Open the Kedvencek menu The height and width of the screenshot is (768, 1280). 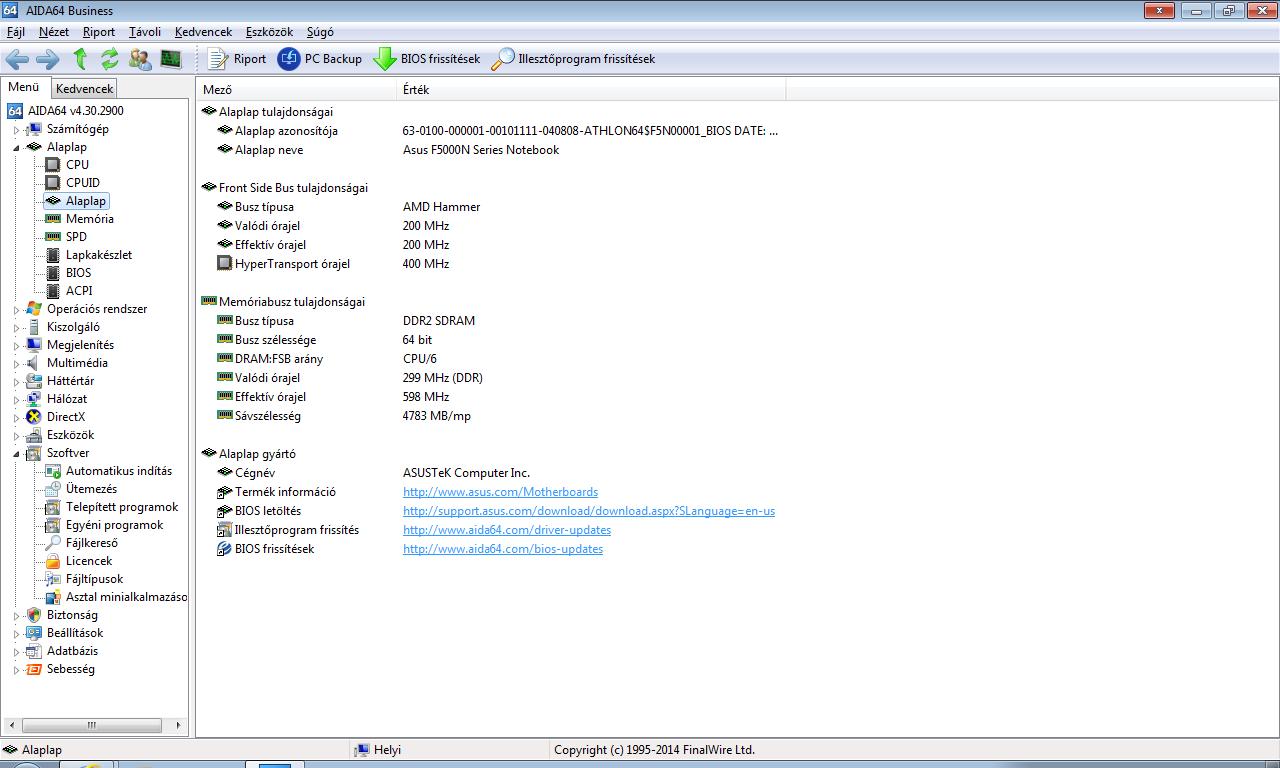tap(203, 32)
